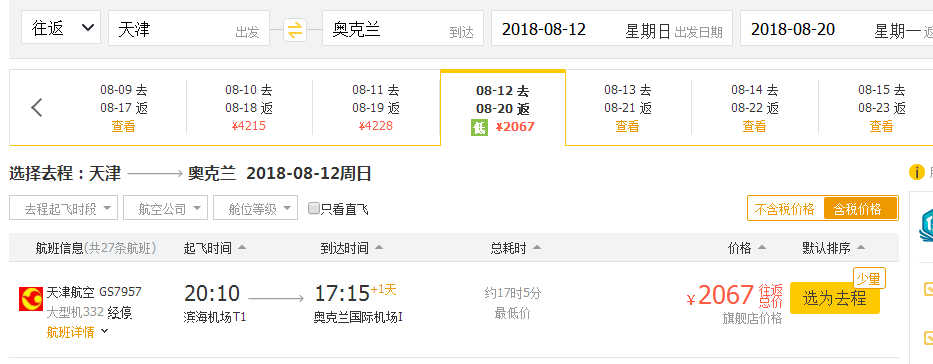This screenshot has height=364, width=933.
Task: Select the 08-10 去 08-18 返 date tab
Action: 249,108
